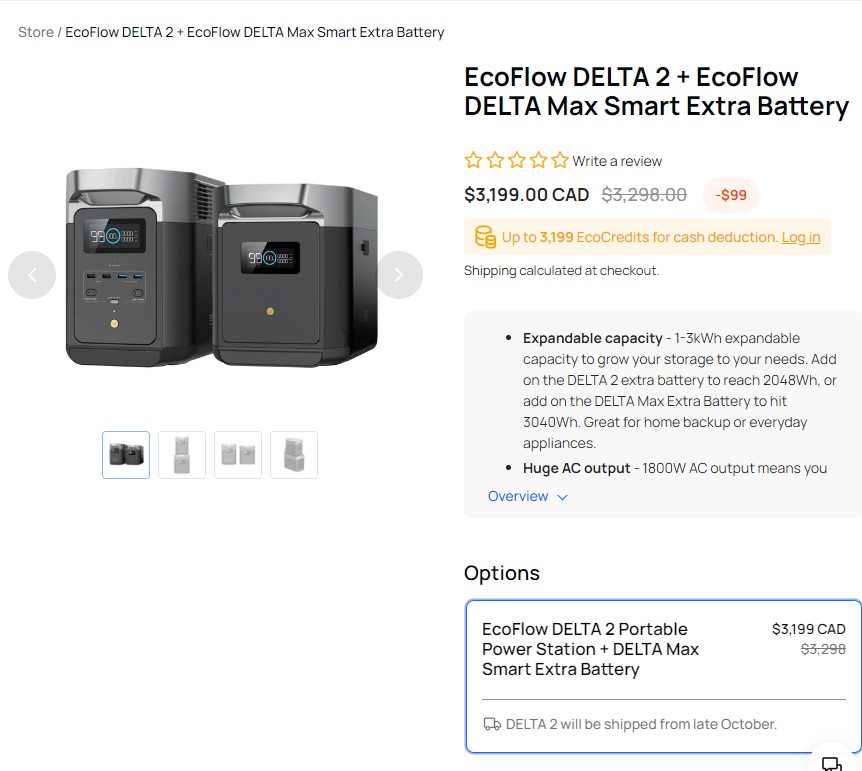Click the EcoCredits coin stack icon
The width and height of the screenshot is (862, 771).
click(x=485, y=237)
